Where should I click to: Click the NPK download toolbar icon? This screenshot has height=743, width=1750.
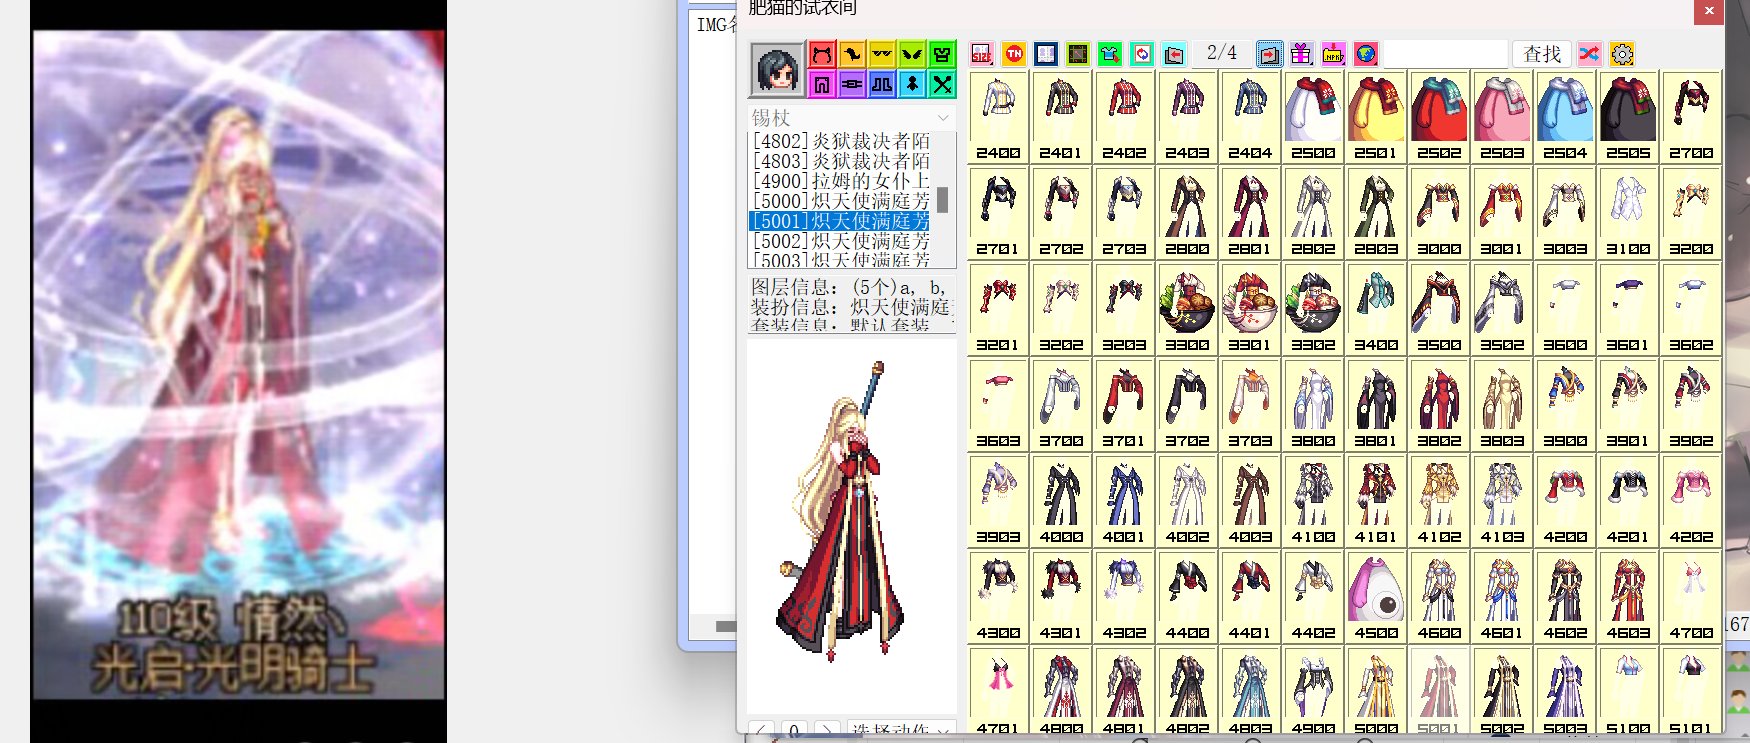tap(1333, 54)
